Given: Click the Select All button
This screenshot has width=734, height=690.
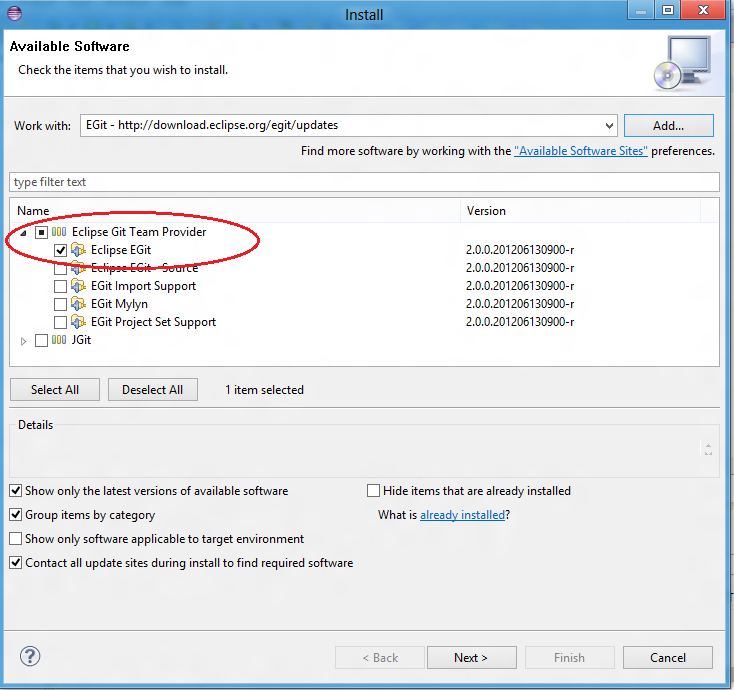Looking at the screenshot, I should 55,389.
